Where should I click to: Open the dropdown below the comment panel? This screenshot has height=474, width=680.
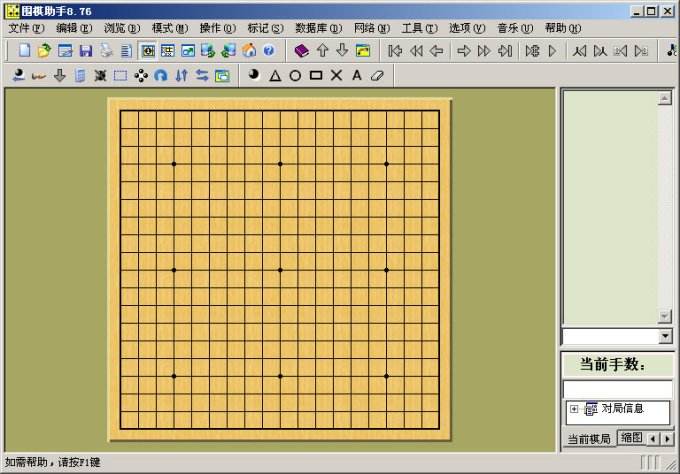(665, 337)
